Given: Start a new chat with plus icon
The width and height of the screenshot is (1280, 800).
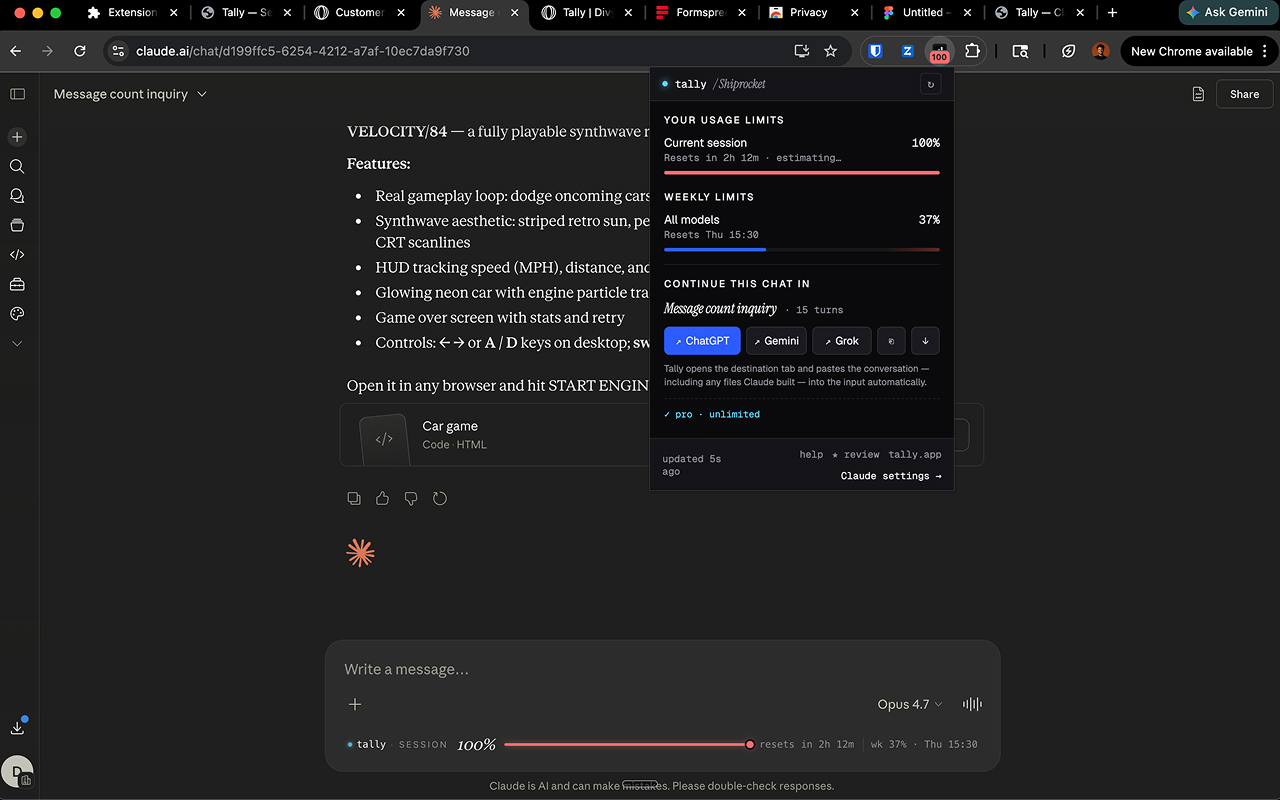Looking at the screenshot, I should pos(17,137).
